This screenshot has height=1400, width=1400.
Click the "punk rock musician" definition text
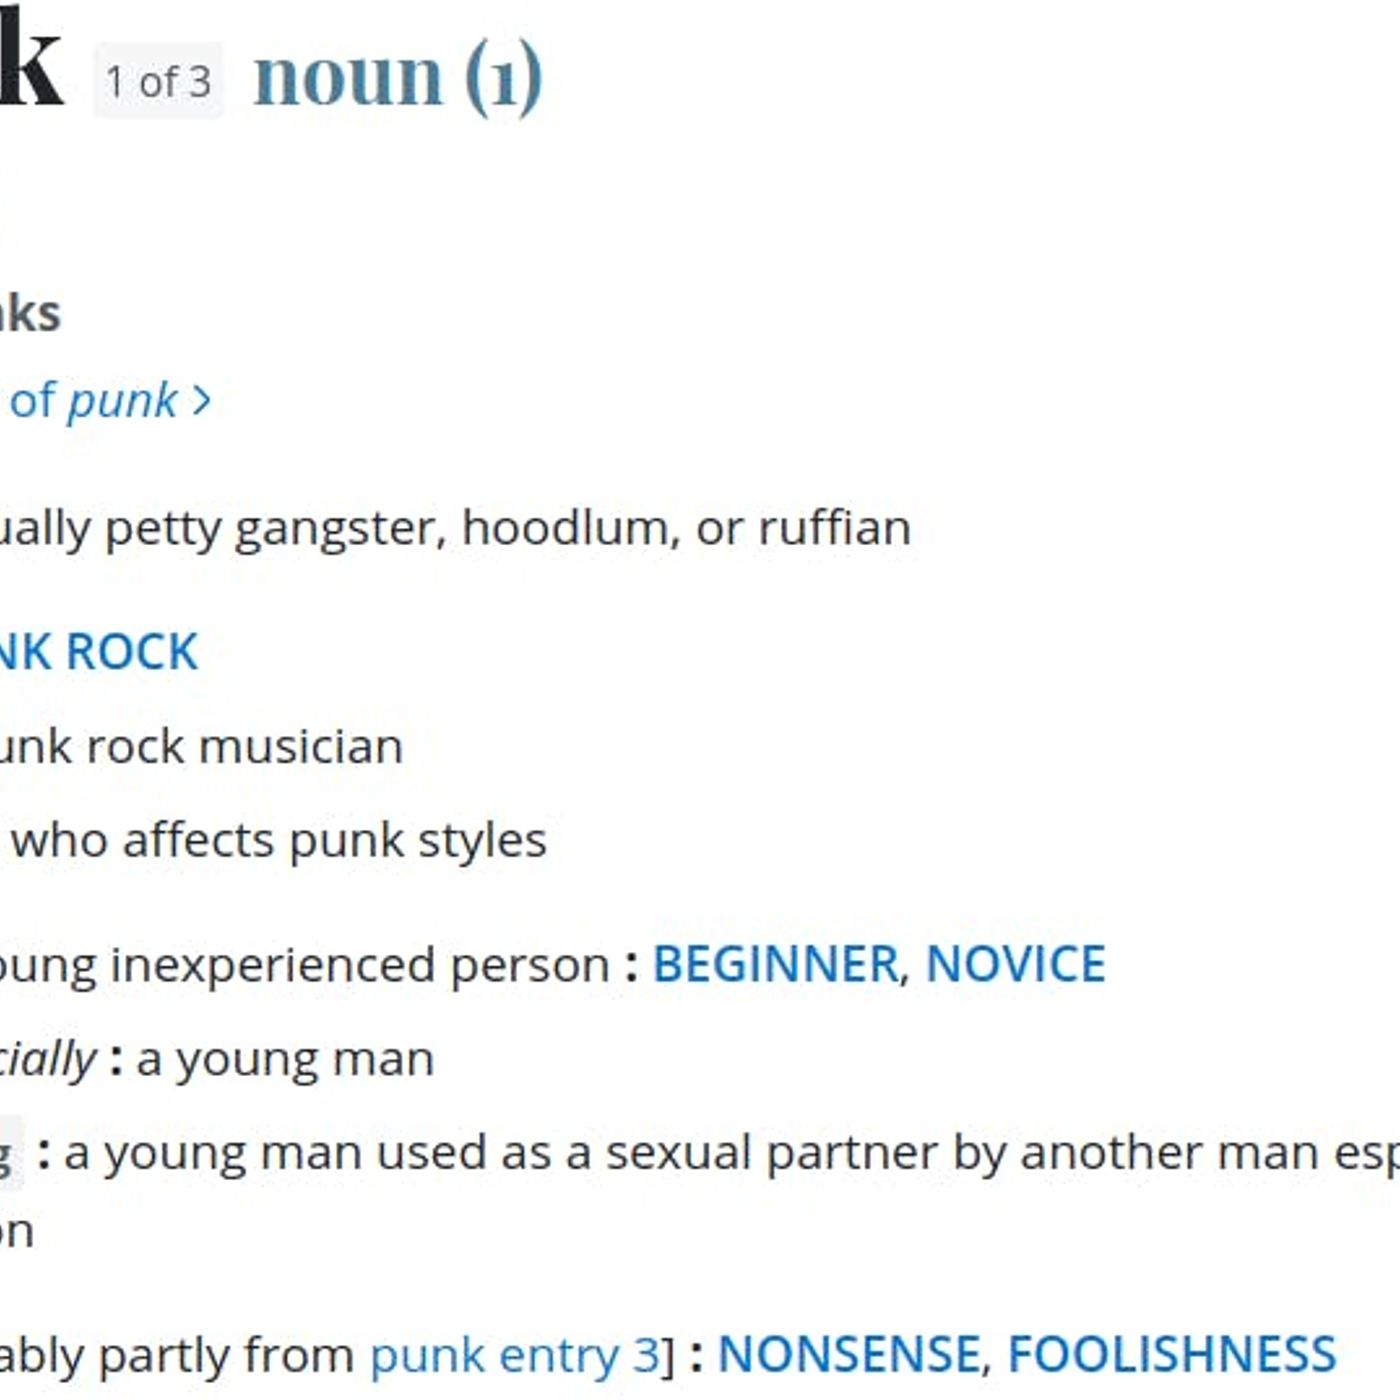coord(201,747)
